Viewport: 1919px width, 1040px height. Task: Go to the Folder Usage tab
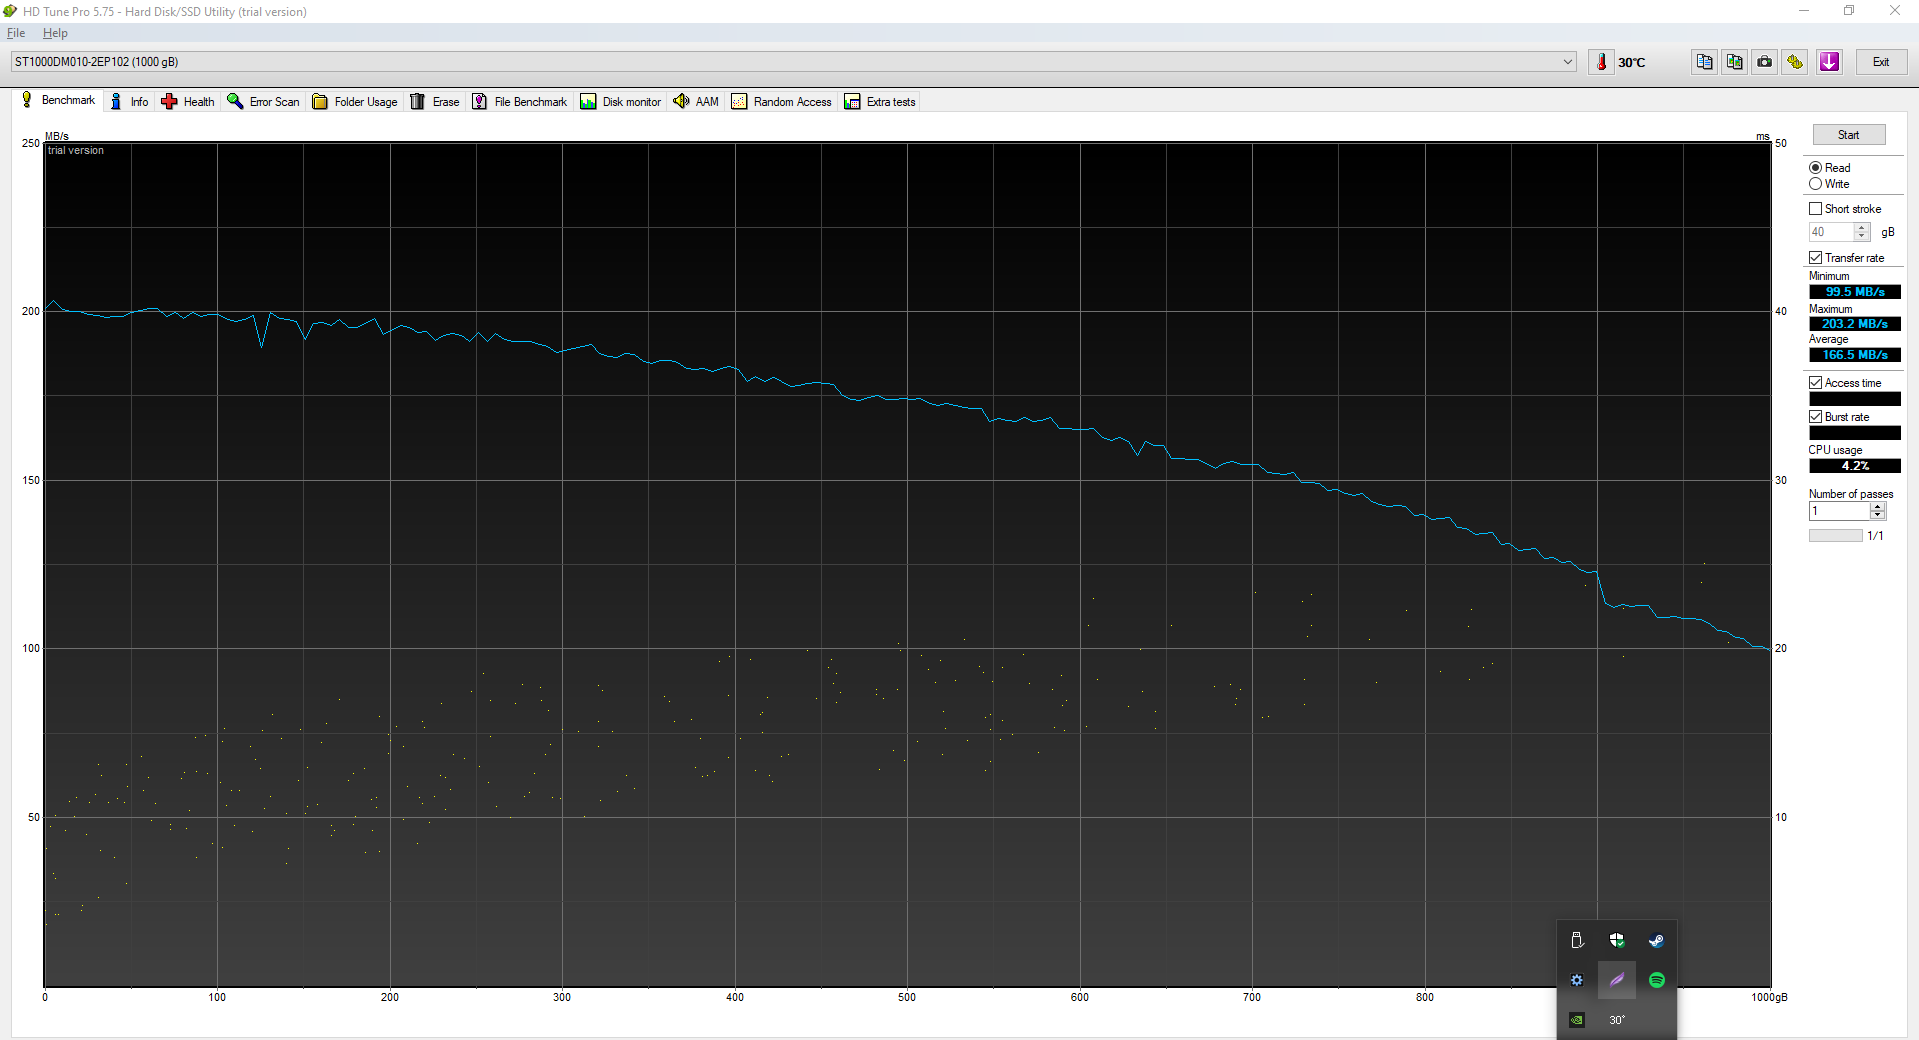(x=355, y=102)
